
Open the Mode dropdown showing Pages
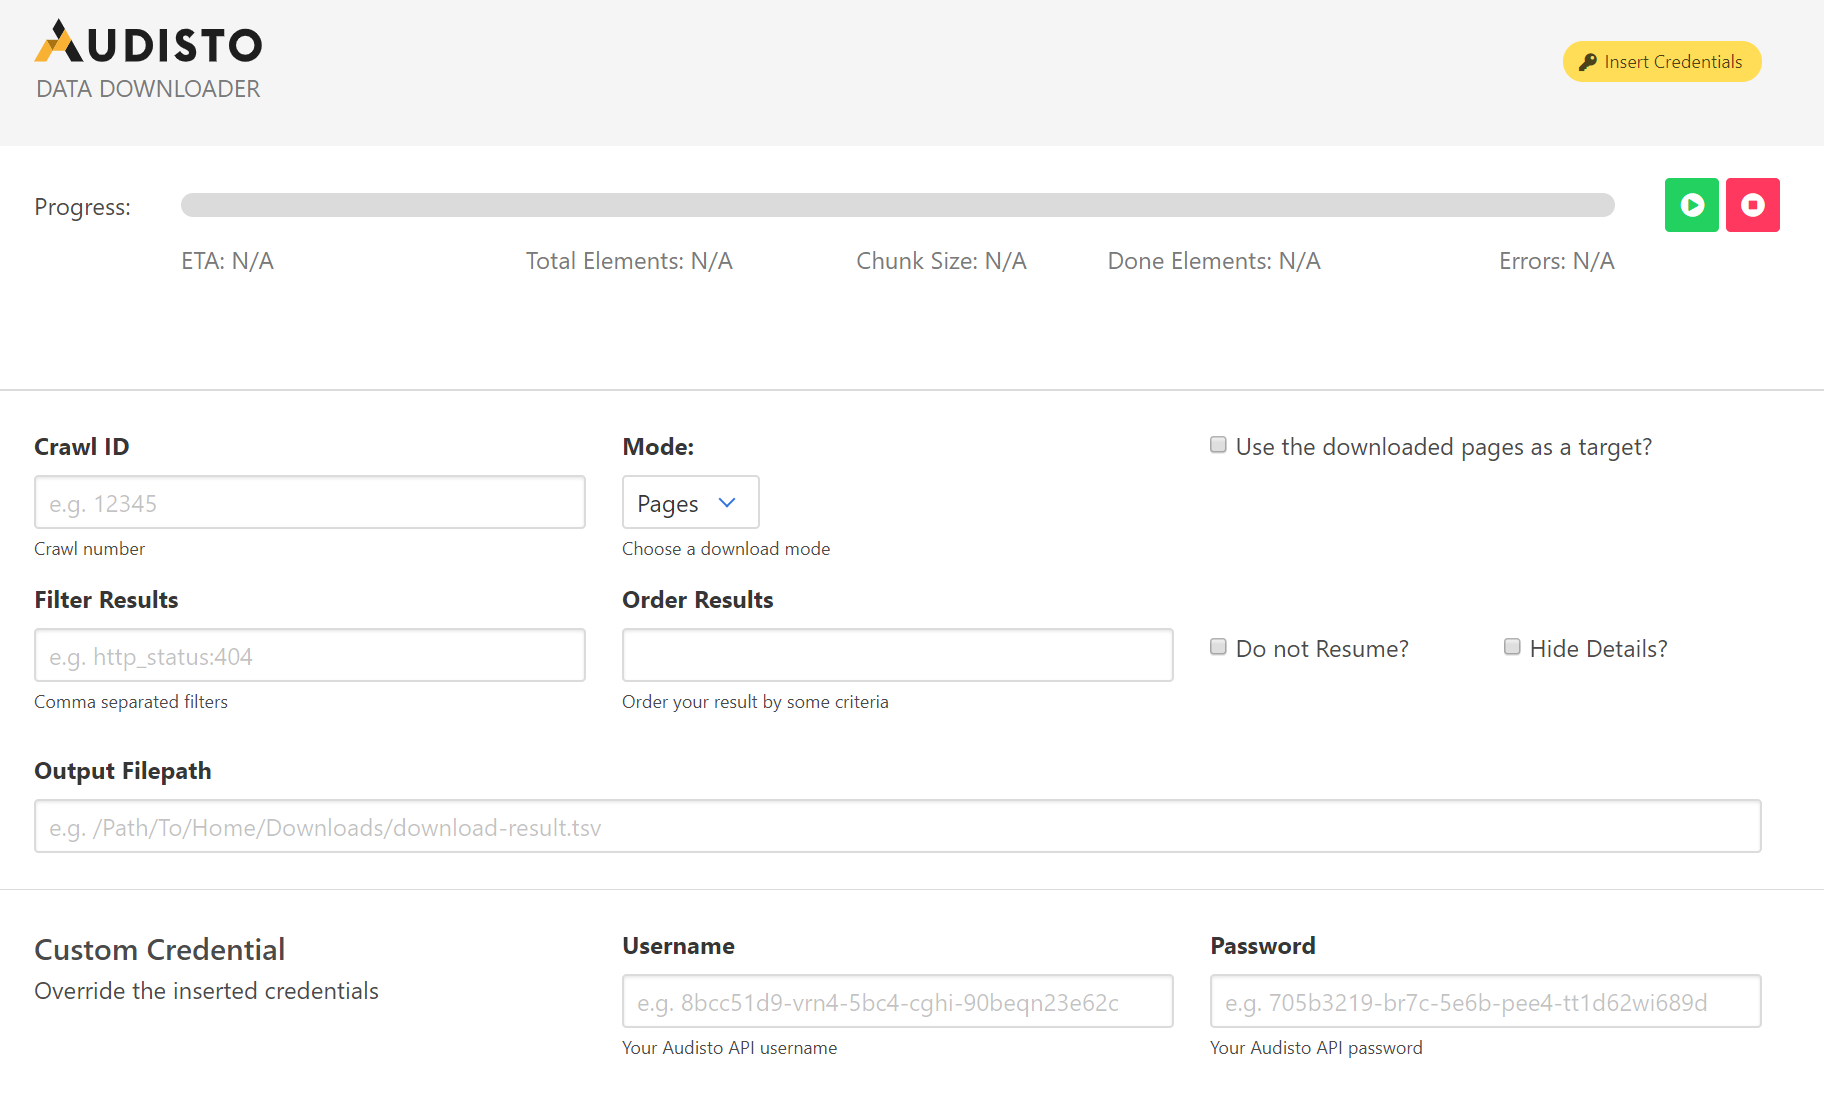690,502
